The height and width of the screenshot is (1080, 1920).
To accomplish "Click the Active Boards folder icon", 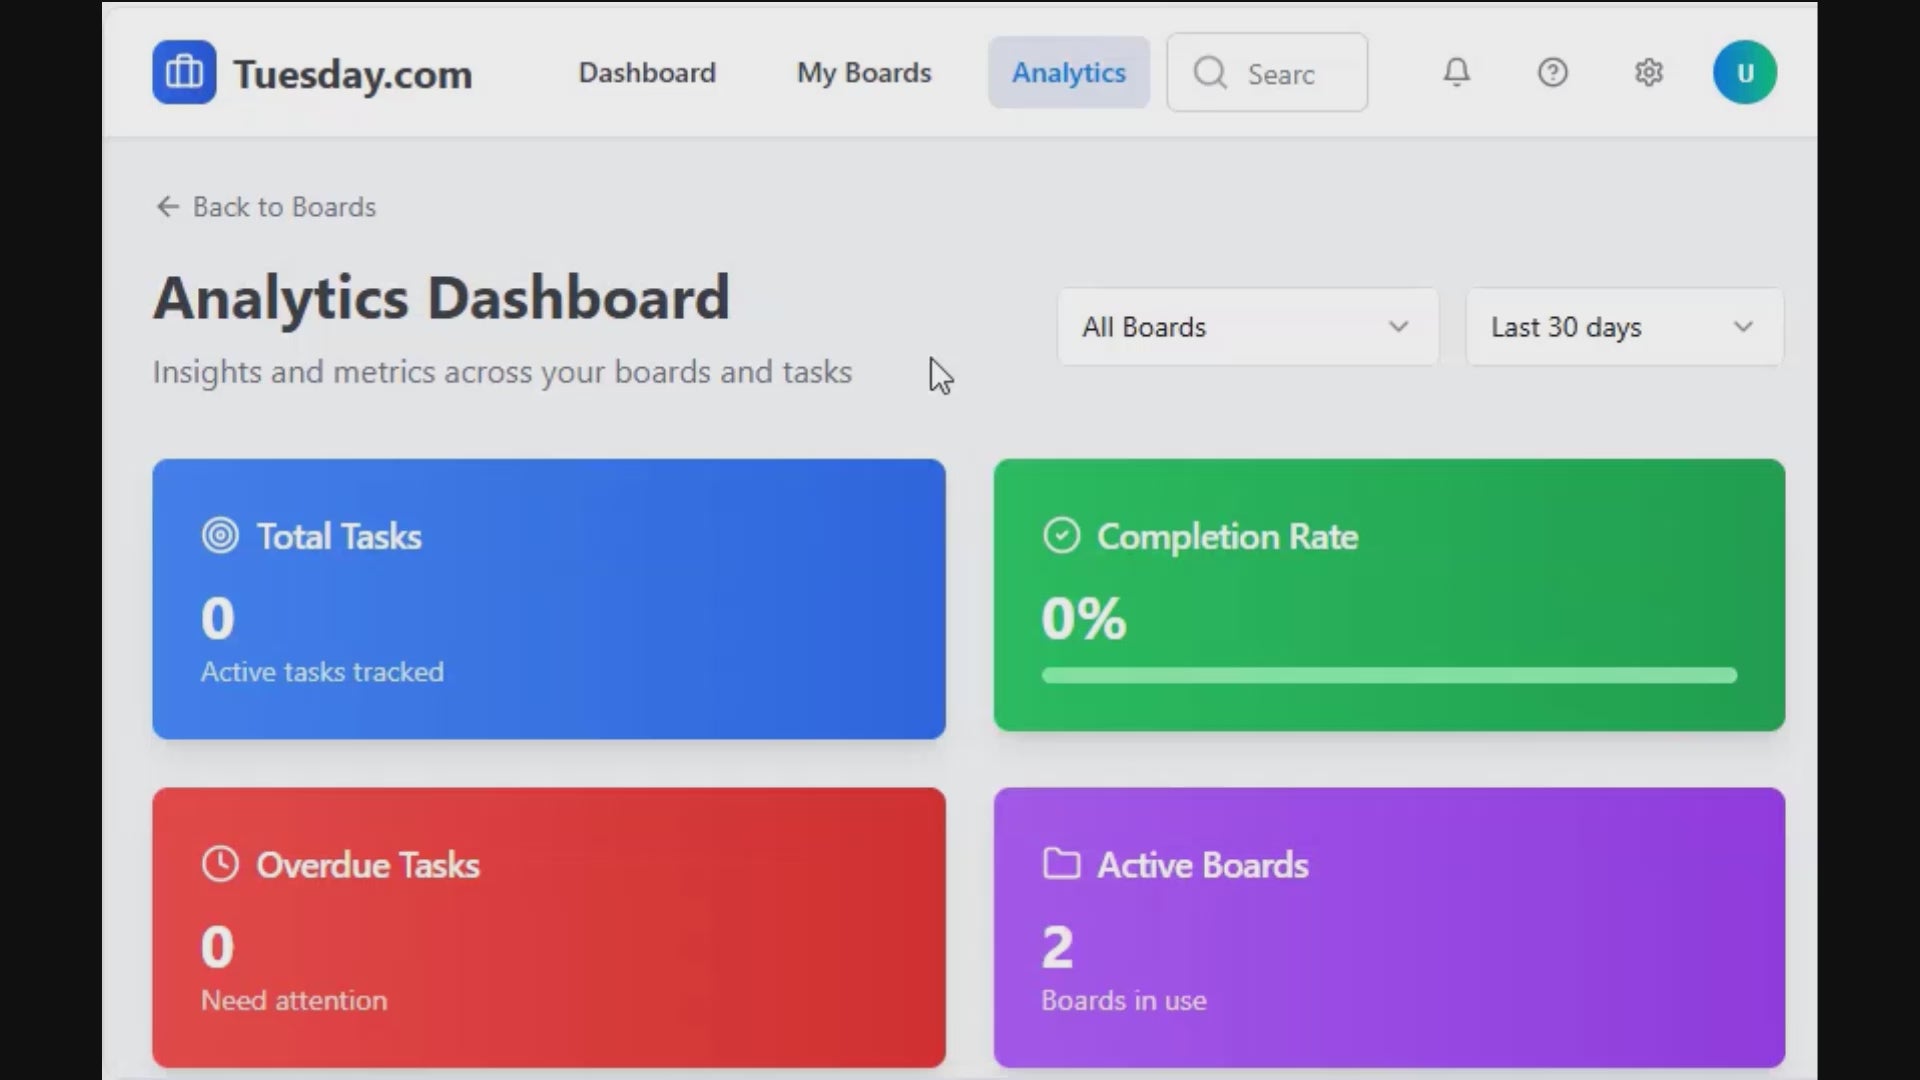I will (x=1061, y=864).
